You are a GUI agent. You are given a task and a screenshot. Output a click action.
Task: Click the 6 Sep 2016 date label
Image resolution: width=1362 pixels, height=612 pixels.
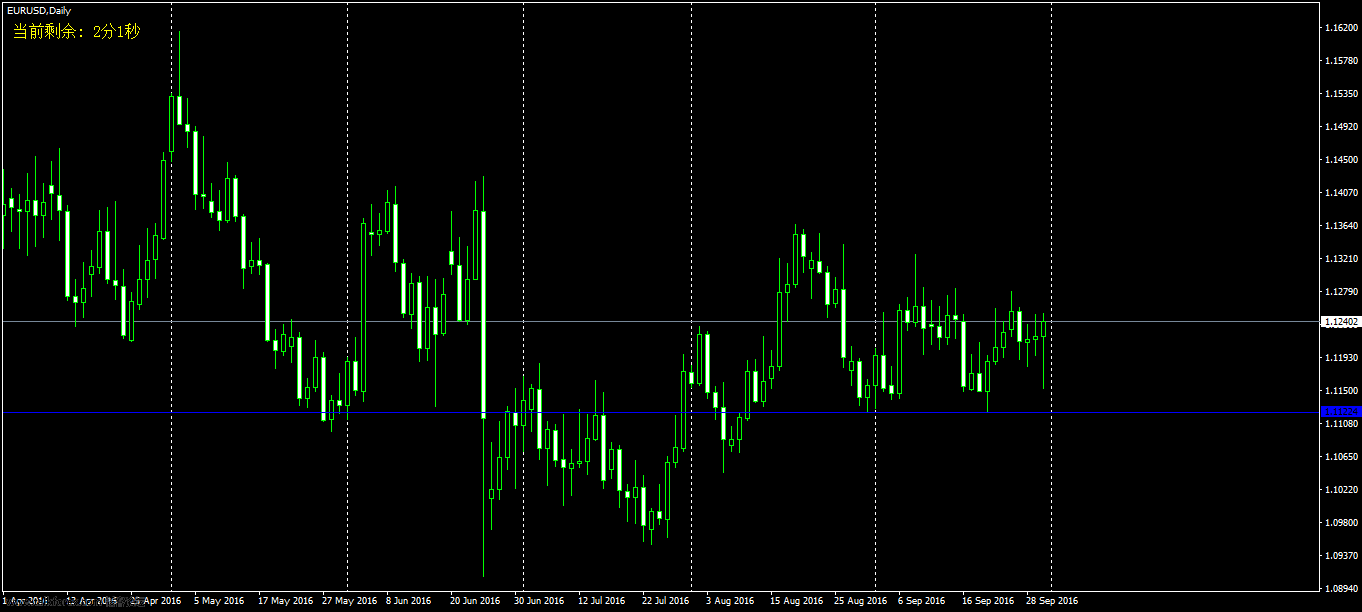[x=922, y=602]
